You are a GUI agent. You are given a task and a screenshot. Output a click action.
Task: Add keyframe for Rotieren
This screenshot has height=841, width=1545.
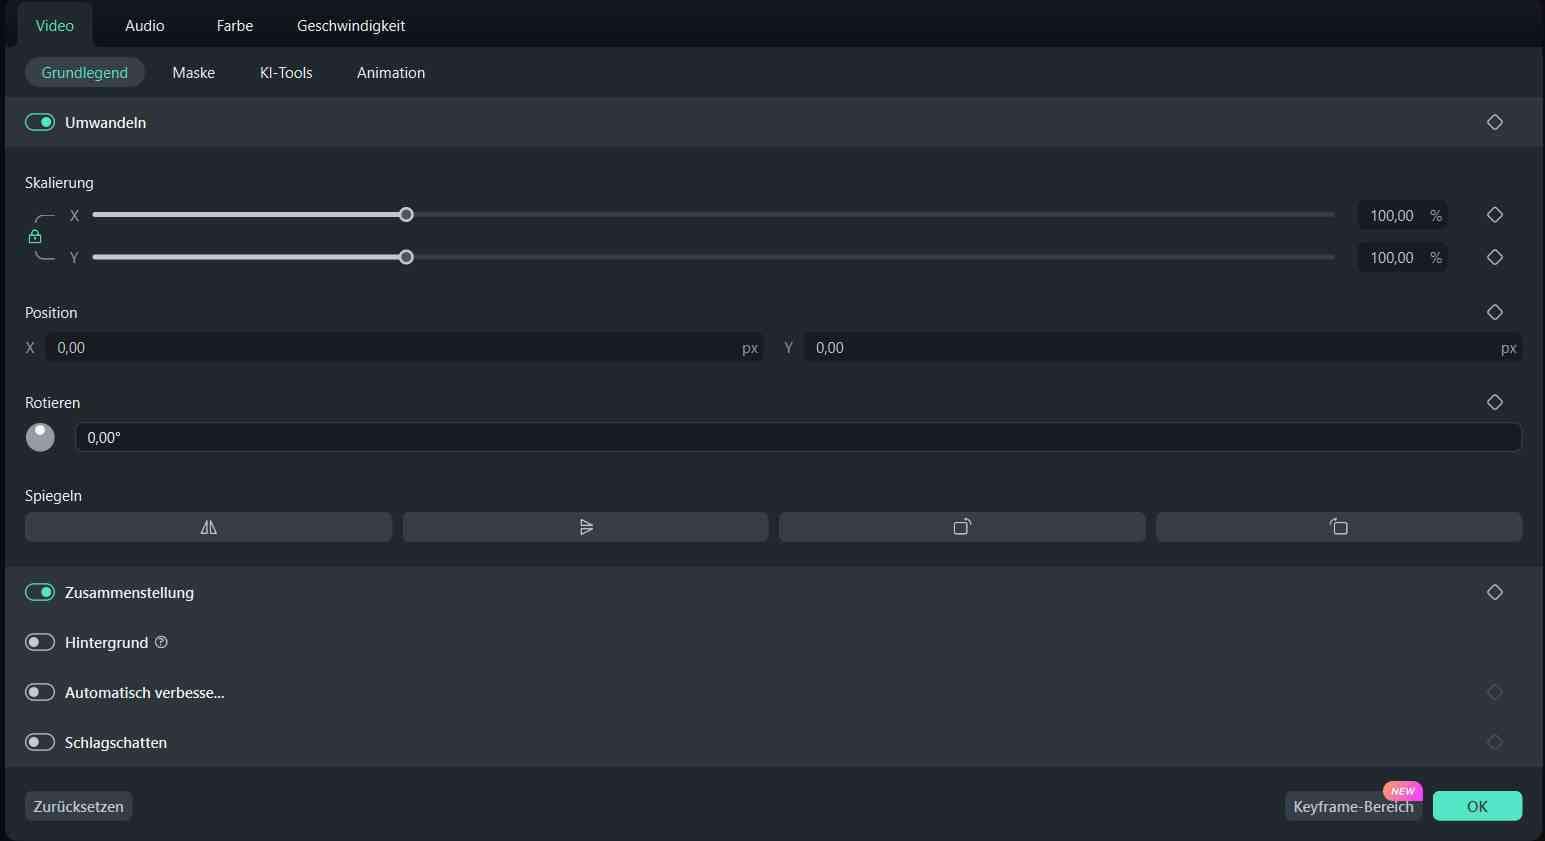1495,402
